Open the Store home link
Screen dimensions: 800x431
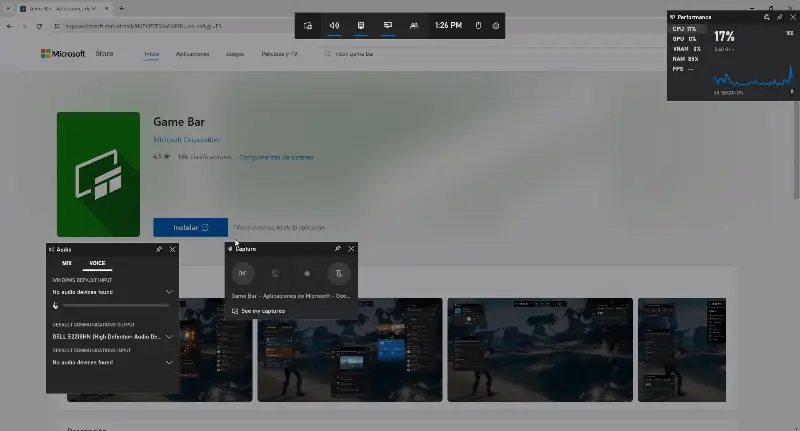pyautogui.click(x=104, y=54)
